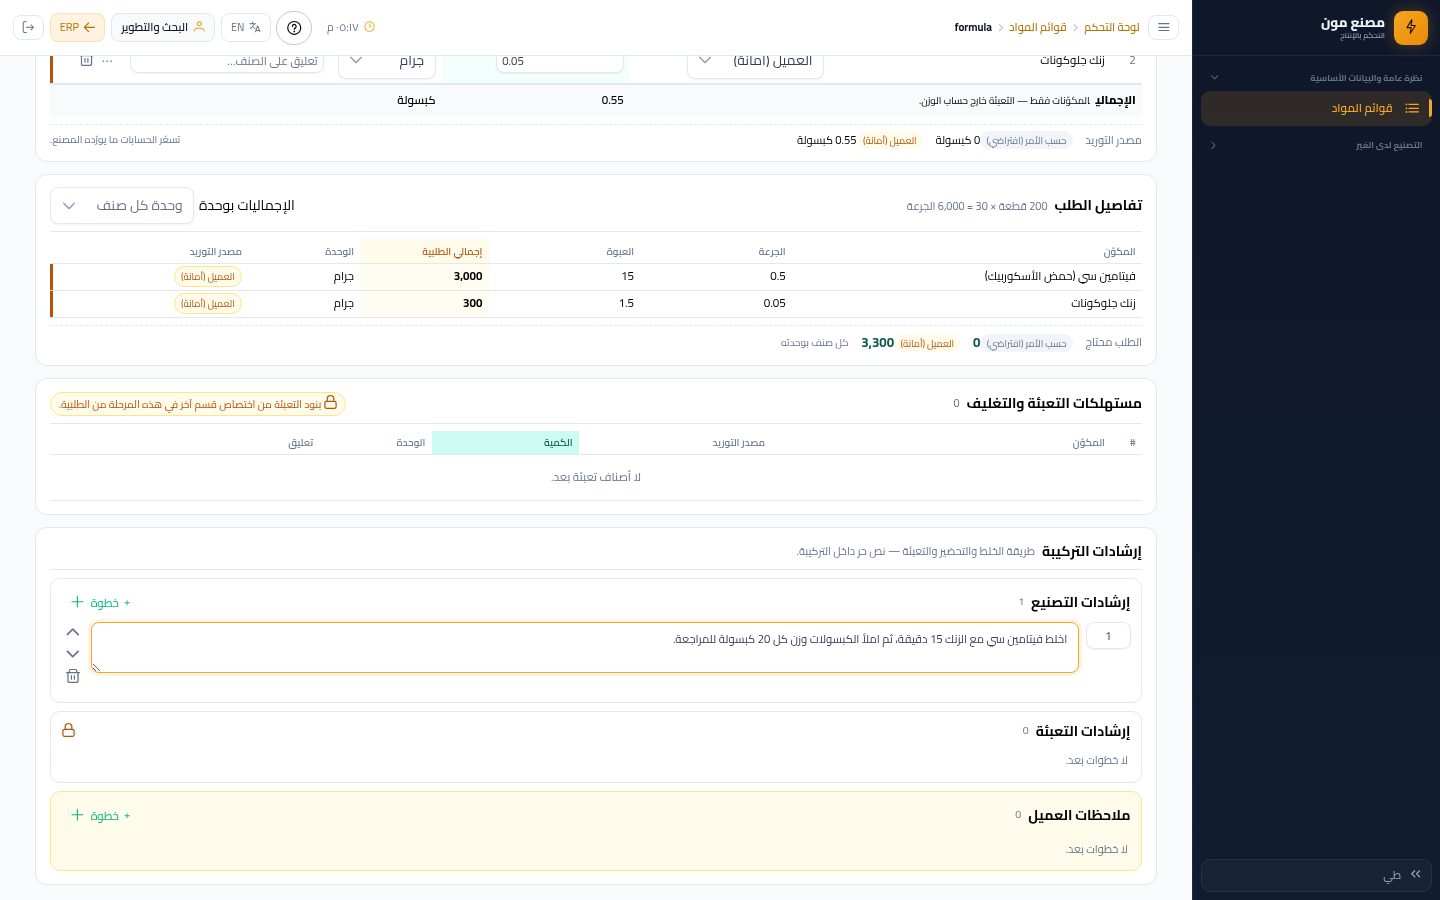Open the قوائم المواد sidebar item

point(1316,108)
